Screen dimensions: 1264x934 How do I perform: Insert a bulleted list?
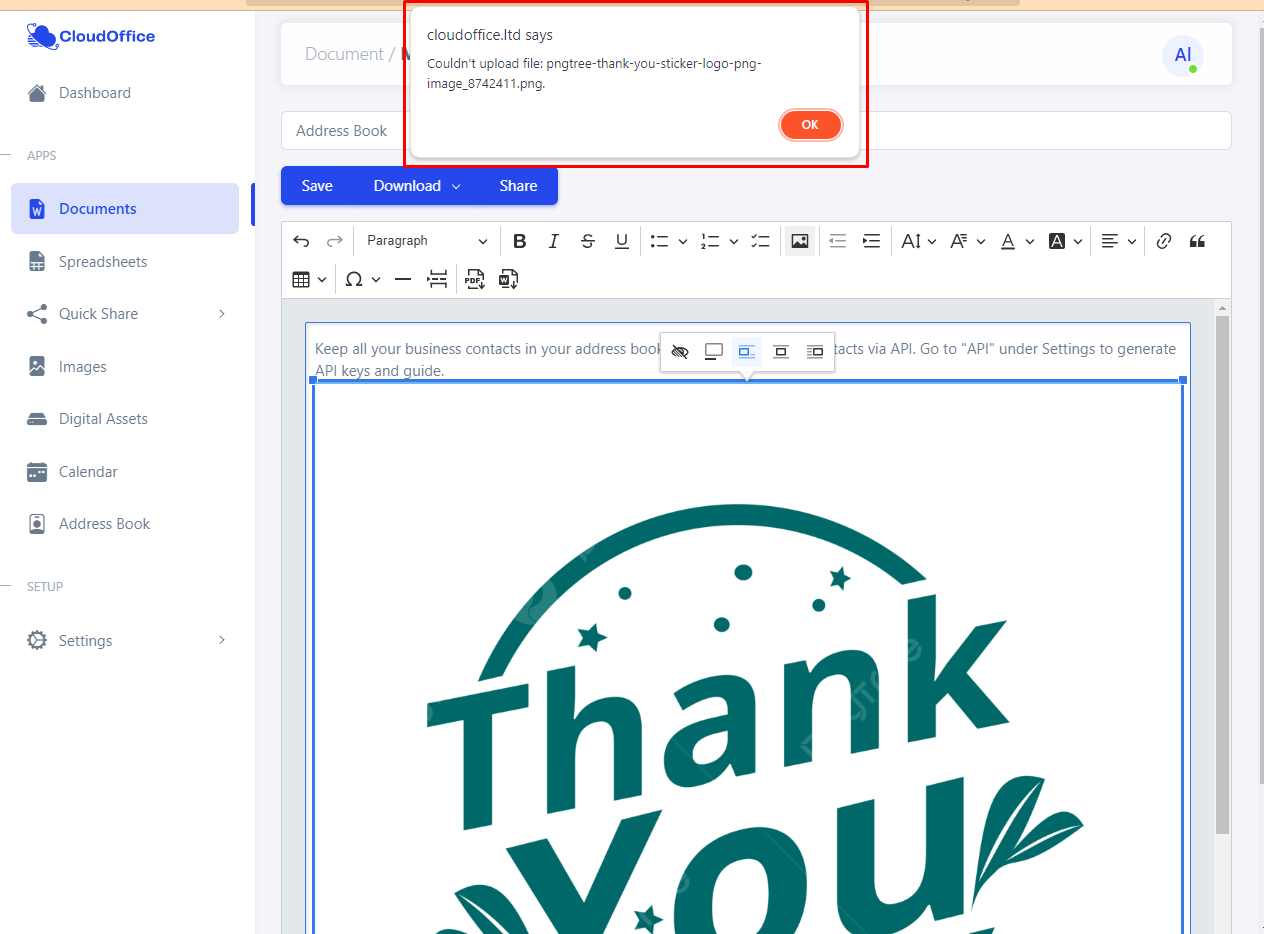click(x=659, y=241)
